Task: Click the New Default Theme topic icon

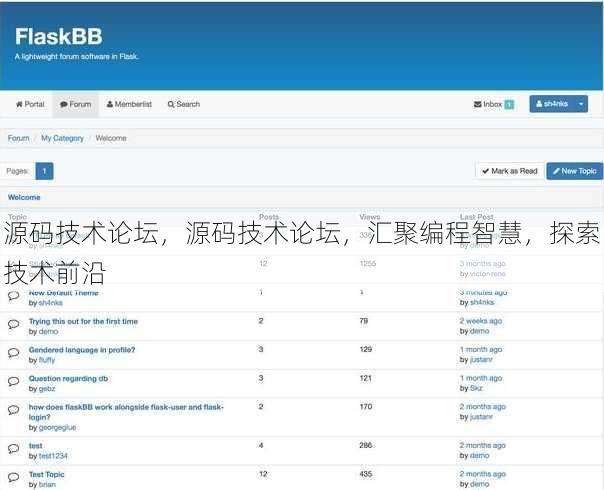Action: click(13, 296)
